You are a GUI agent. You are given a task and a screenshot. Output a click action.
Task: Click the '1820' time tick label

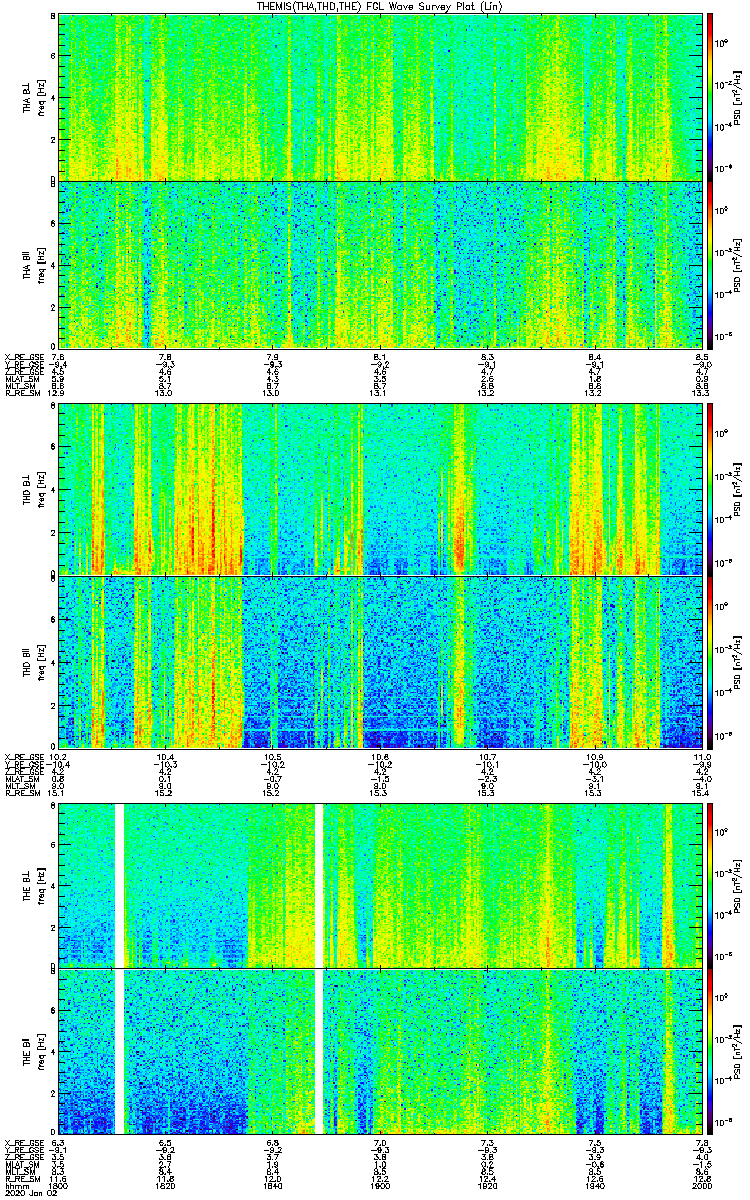pos(165,1187)
